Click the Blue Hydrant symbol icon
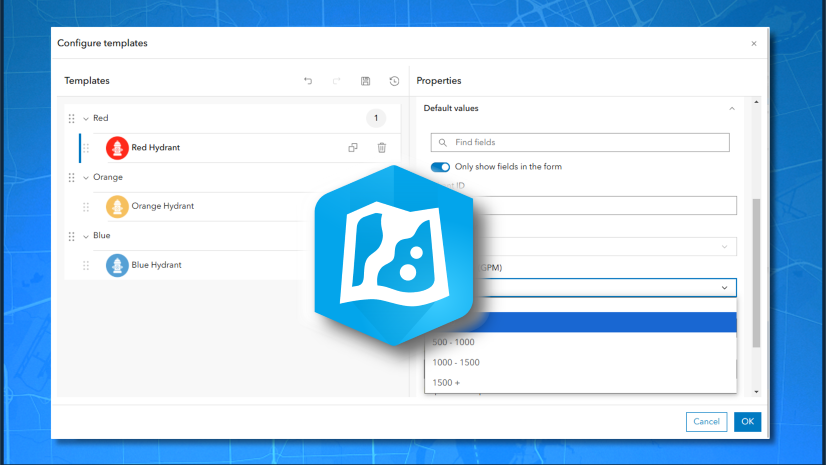The height and width of the screenshot is (465, 826). tap(117, 265)
